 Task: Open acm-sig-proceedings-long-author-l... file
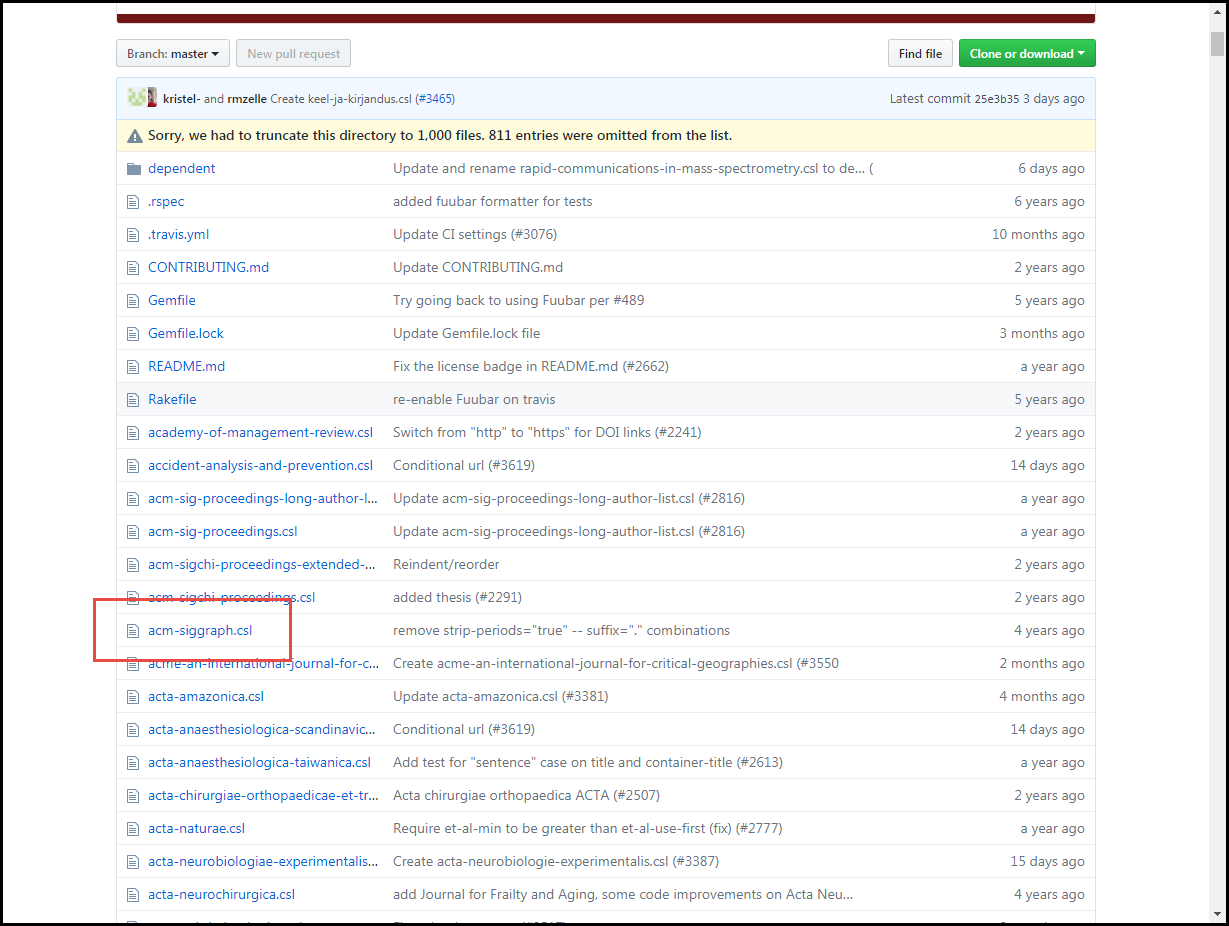click(x=263, y=498)
